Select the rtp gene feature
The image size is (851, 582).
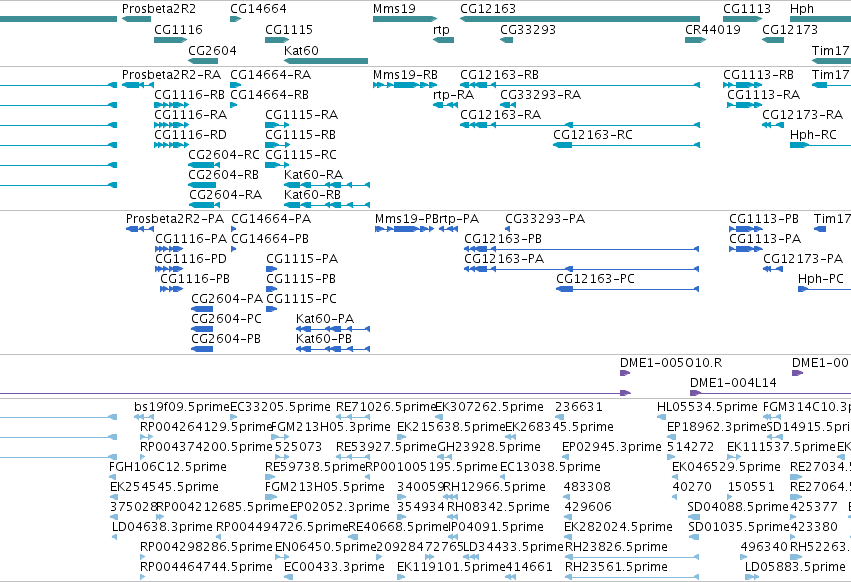tap(443, 40)
